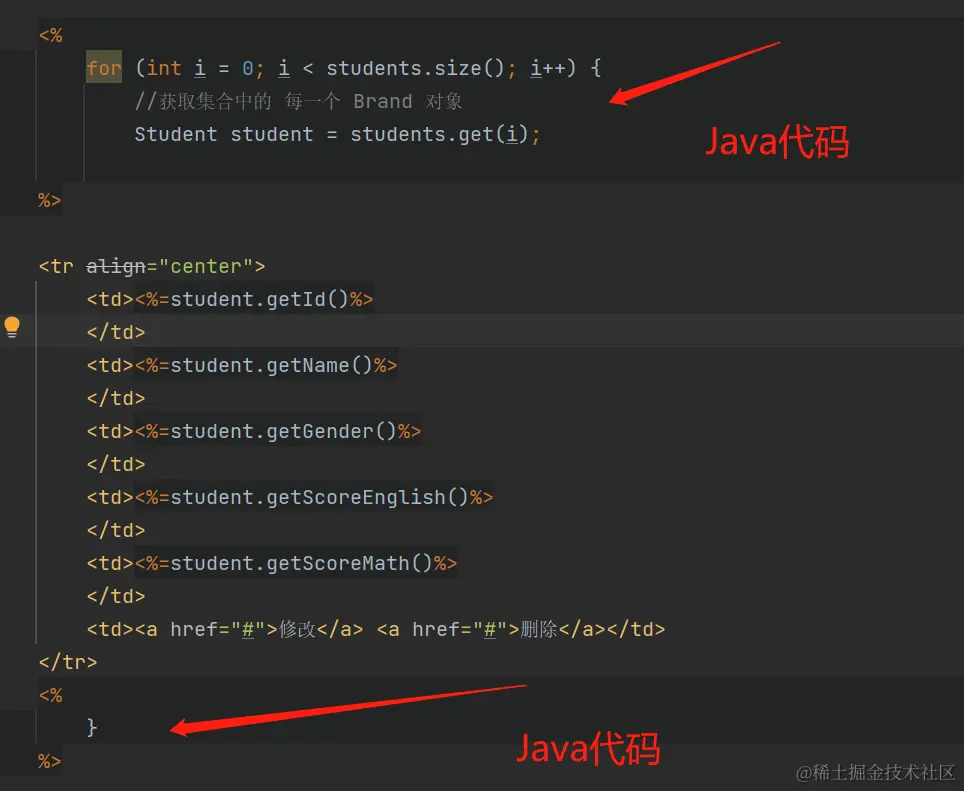Click the first '<%' scriptlet opener at top

[50, 35]
